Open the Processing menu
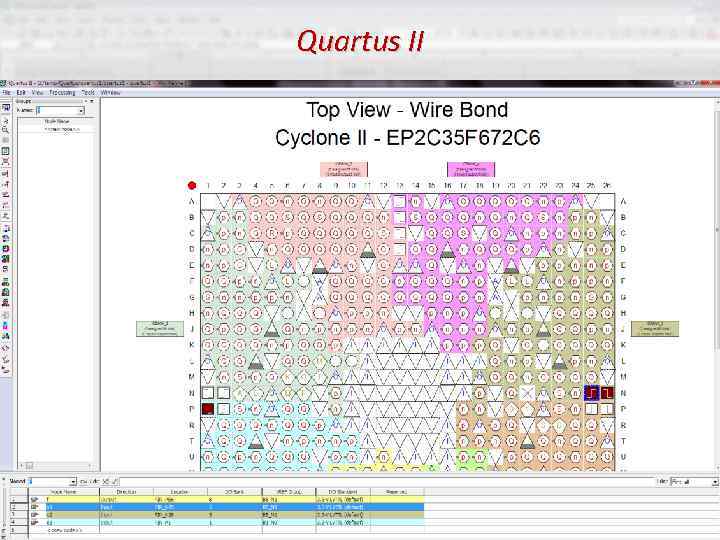This screenshot has width=720, height=540. (62, 92)
